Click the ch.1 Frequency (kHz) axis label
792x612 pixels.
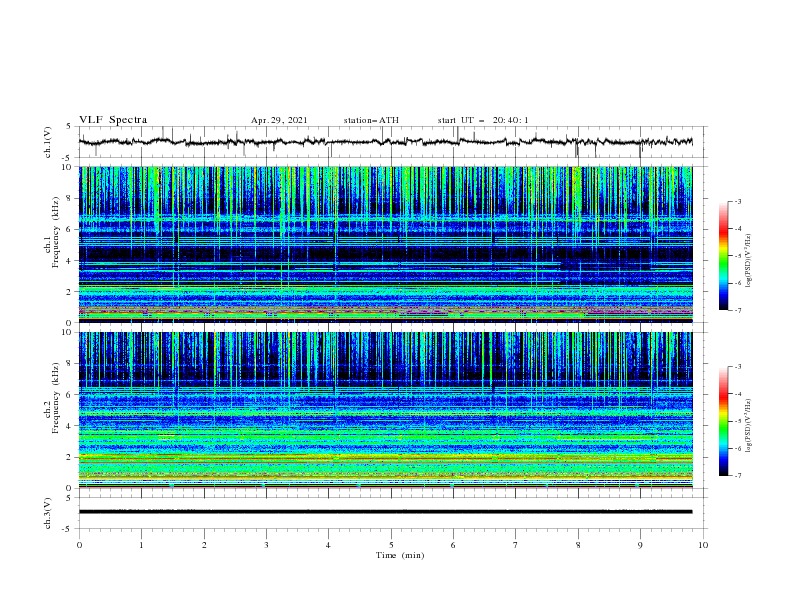52,232
